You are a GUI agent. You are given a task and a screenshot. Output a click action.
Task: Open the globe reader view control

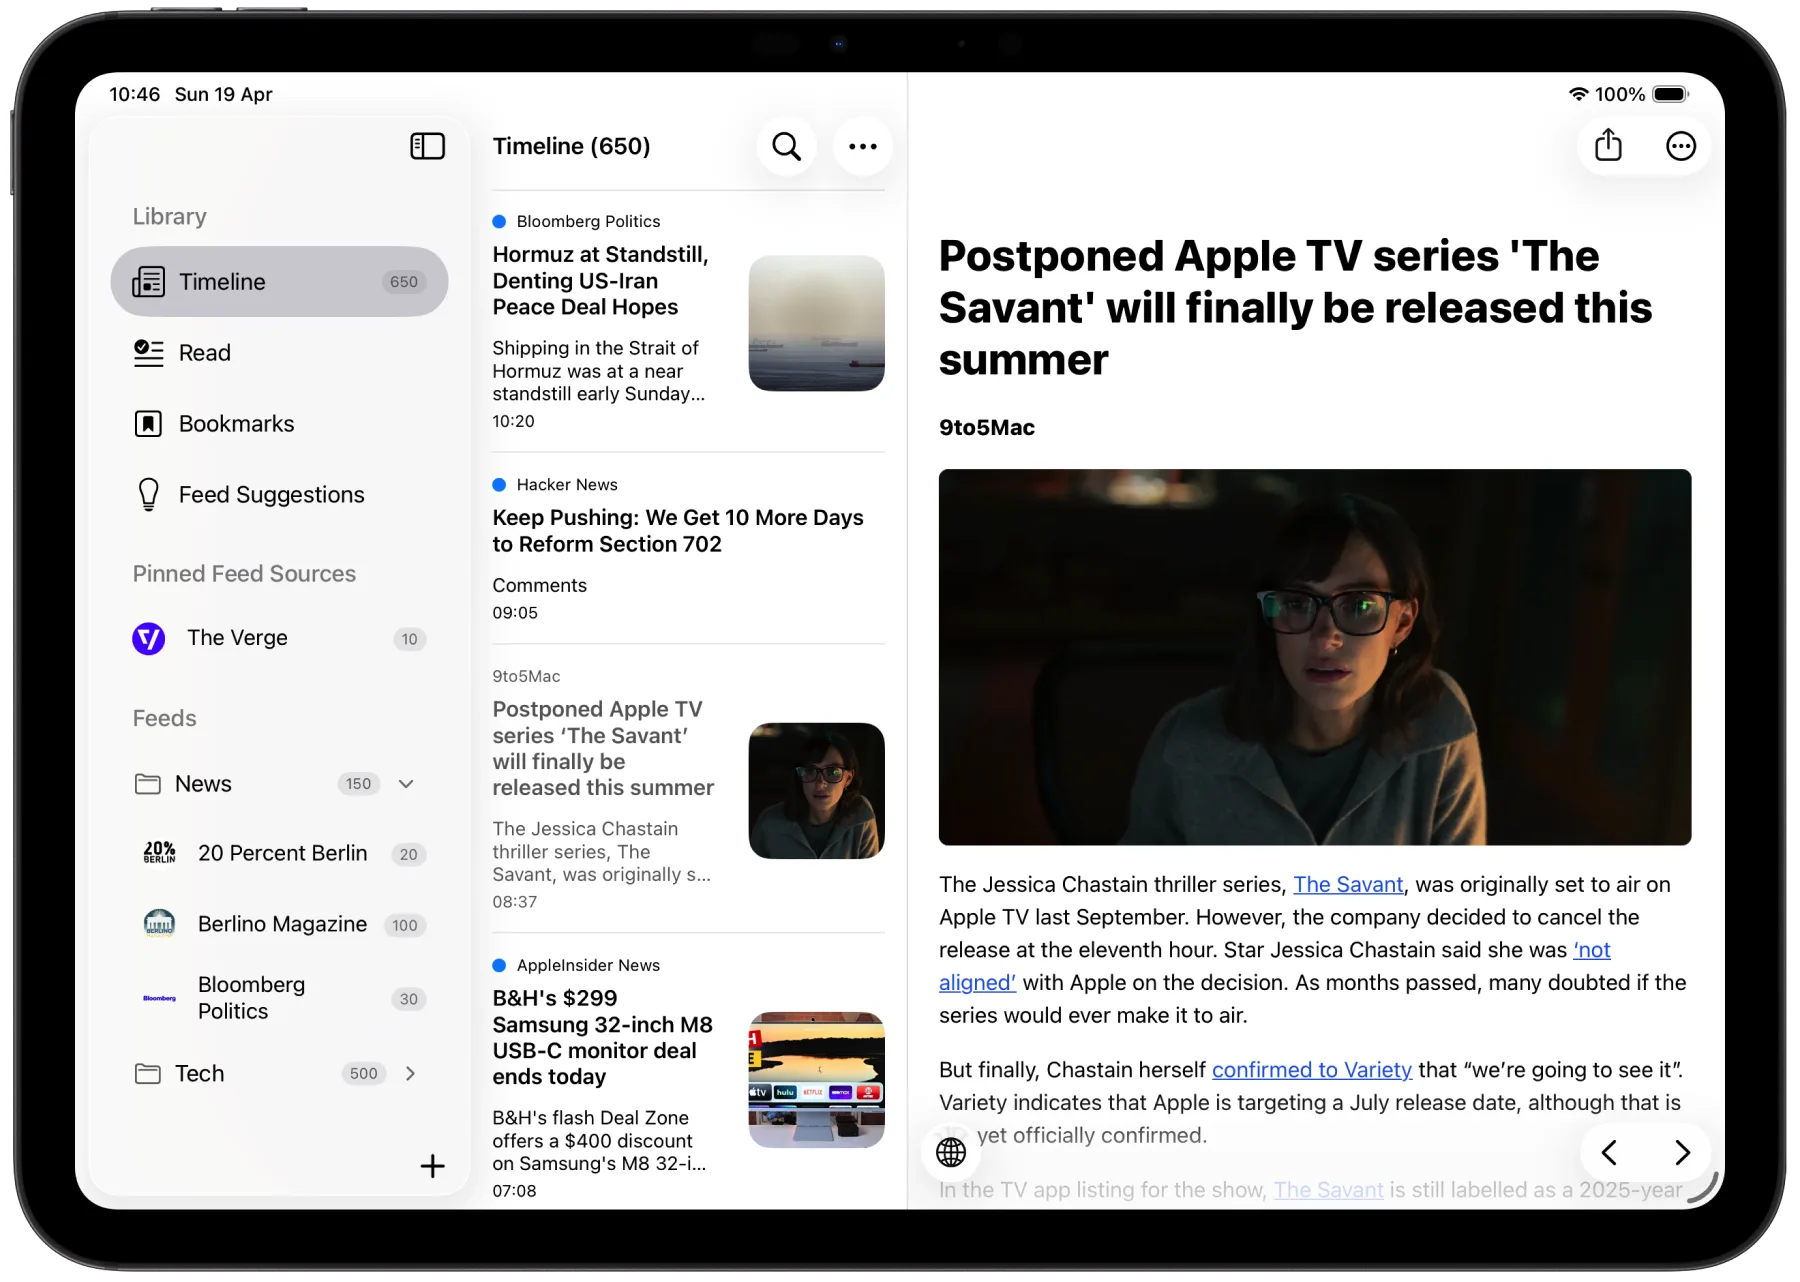(950, 1152)
